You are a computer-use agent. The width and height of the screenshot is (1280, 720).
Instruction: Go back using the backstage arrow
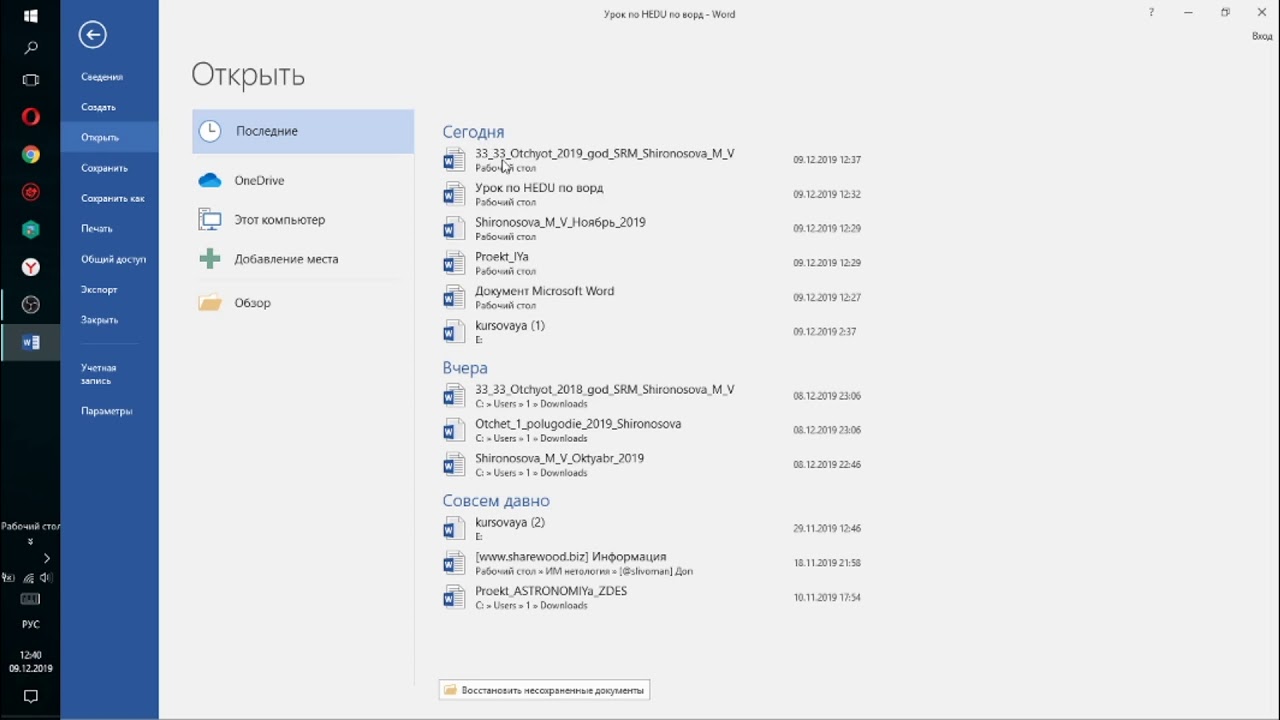coord(92,35)
